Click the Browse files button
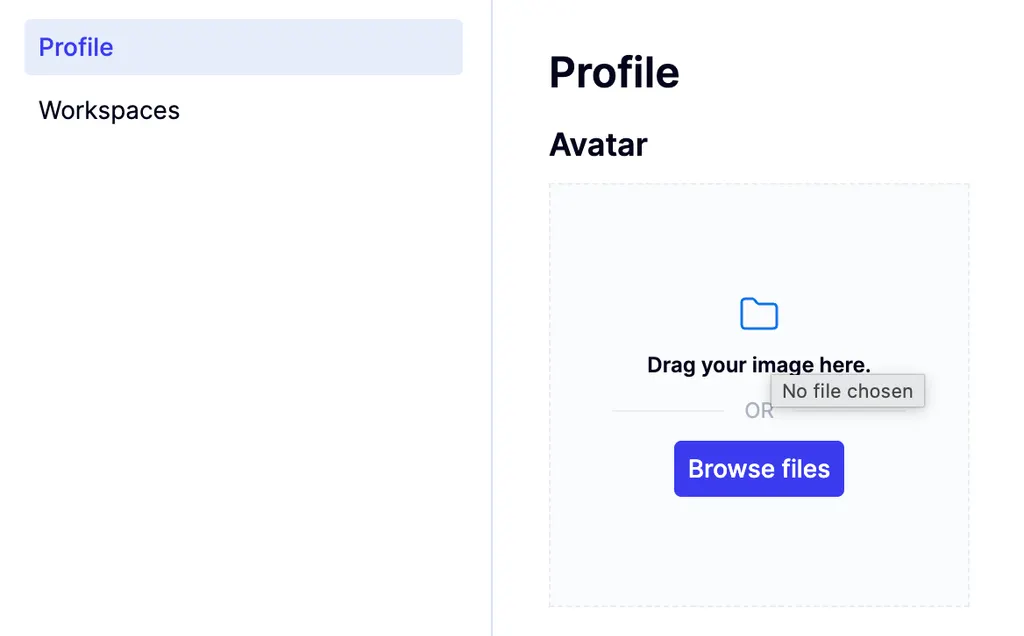 pyautogui.click(x=758, y=468)
